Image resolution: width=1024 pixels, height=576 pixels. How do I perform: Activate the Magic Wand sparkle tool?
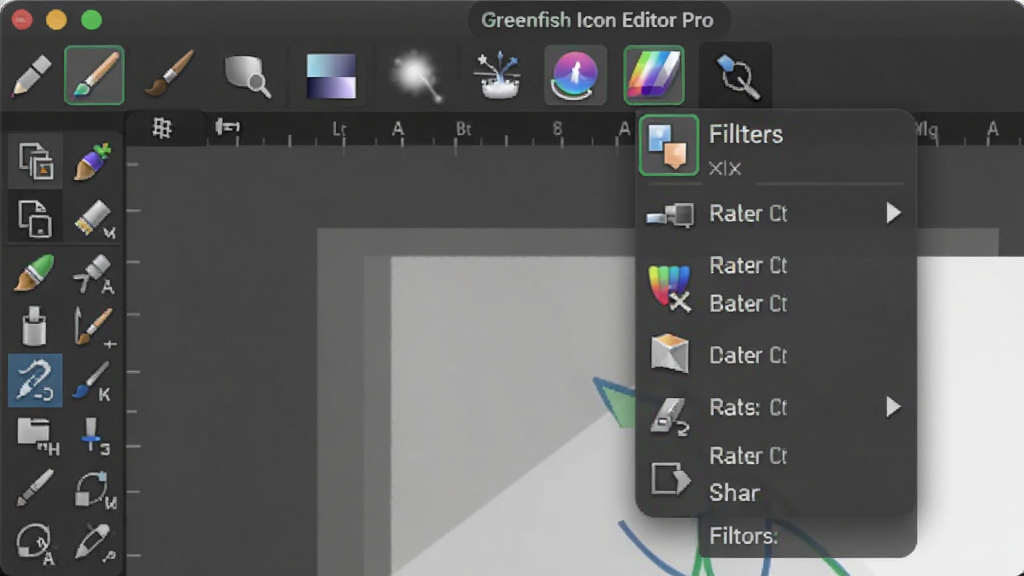418,77
